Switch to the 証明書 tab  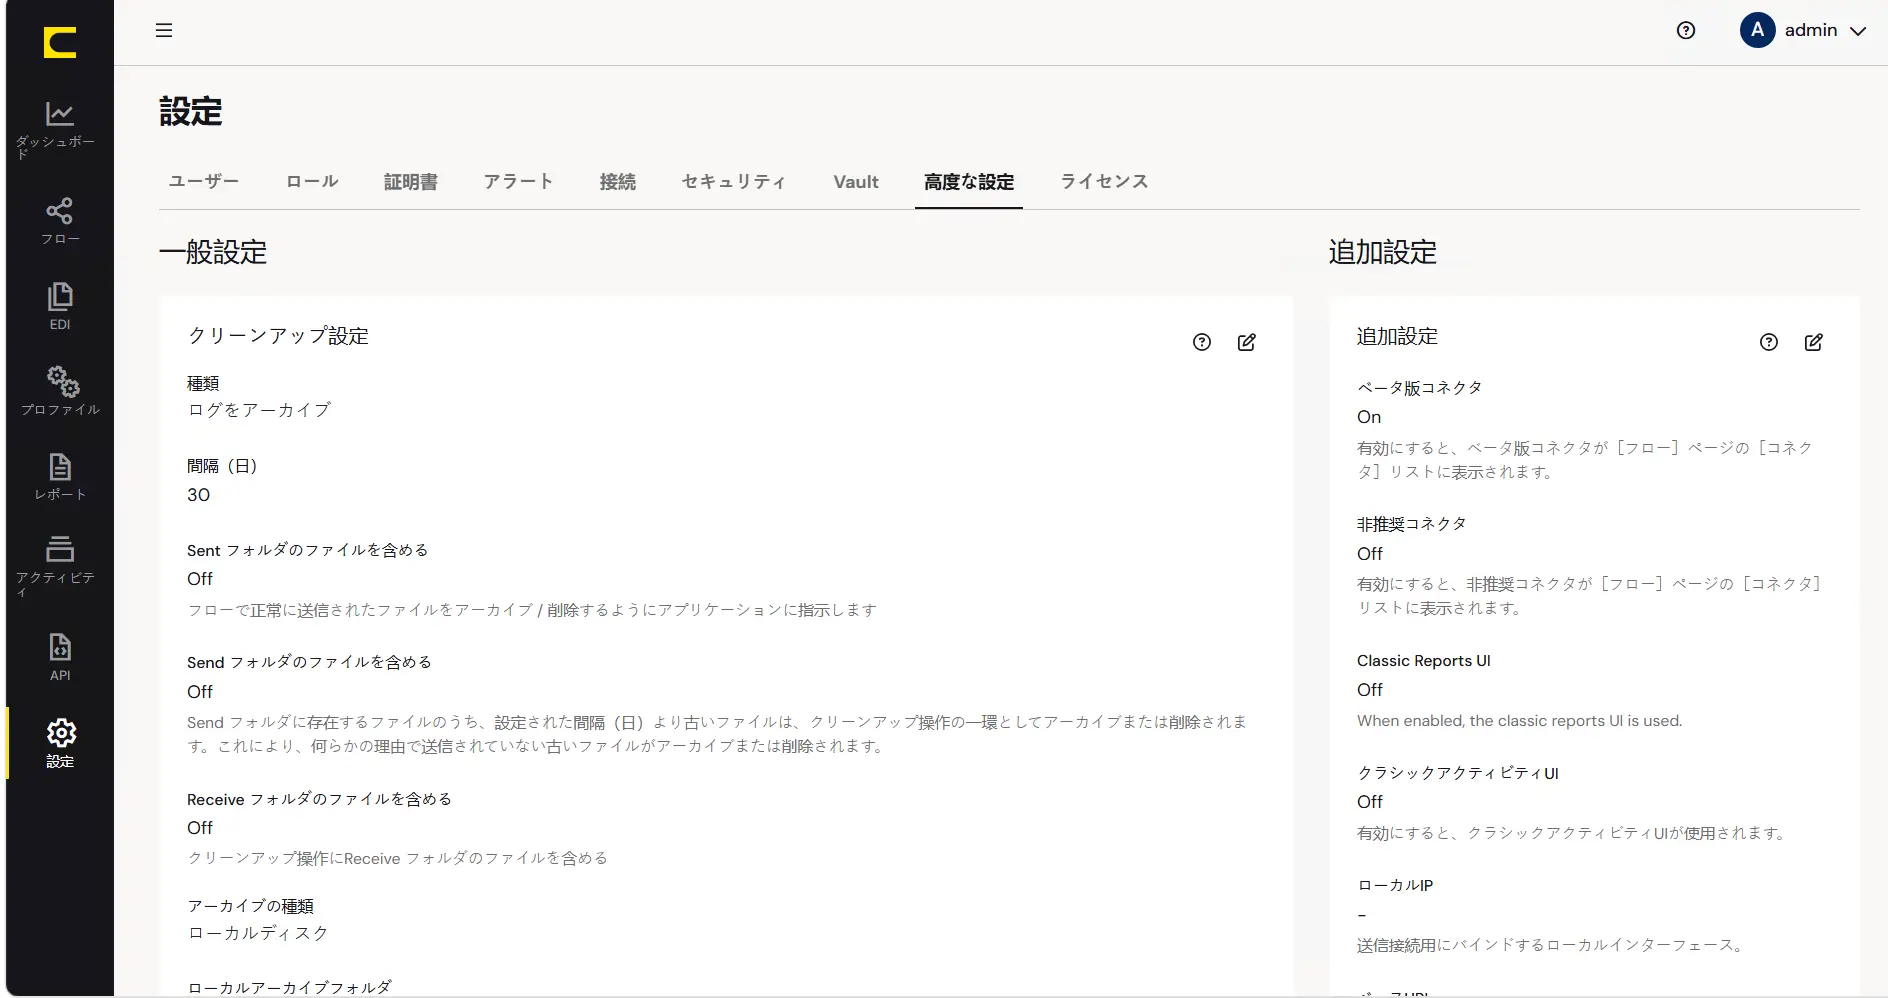click(411, 182)
